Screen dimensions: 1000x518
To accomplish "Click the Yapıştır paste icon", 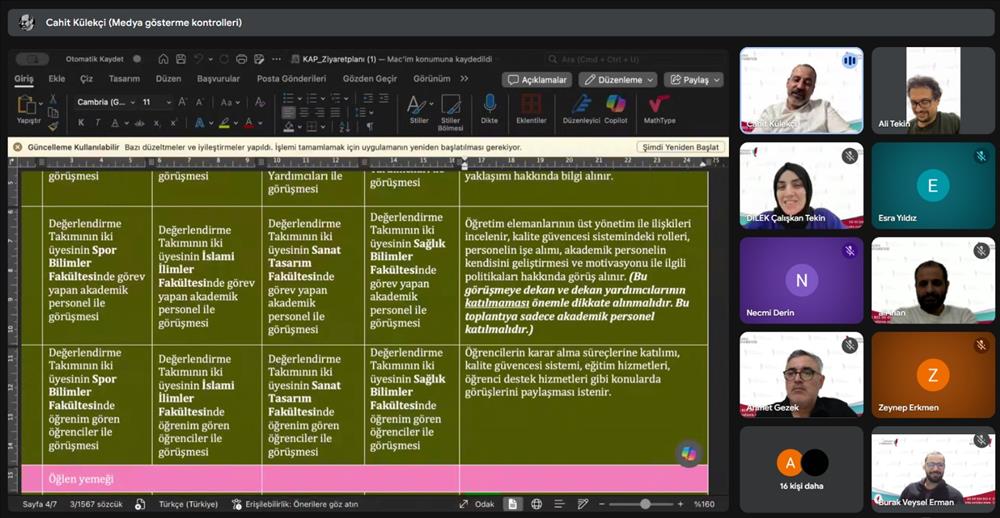I will click(28, 105).
